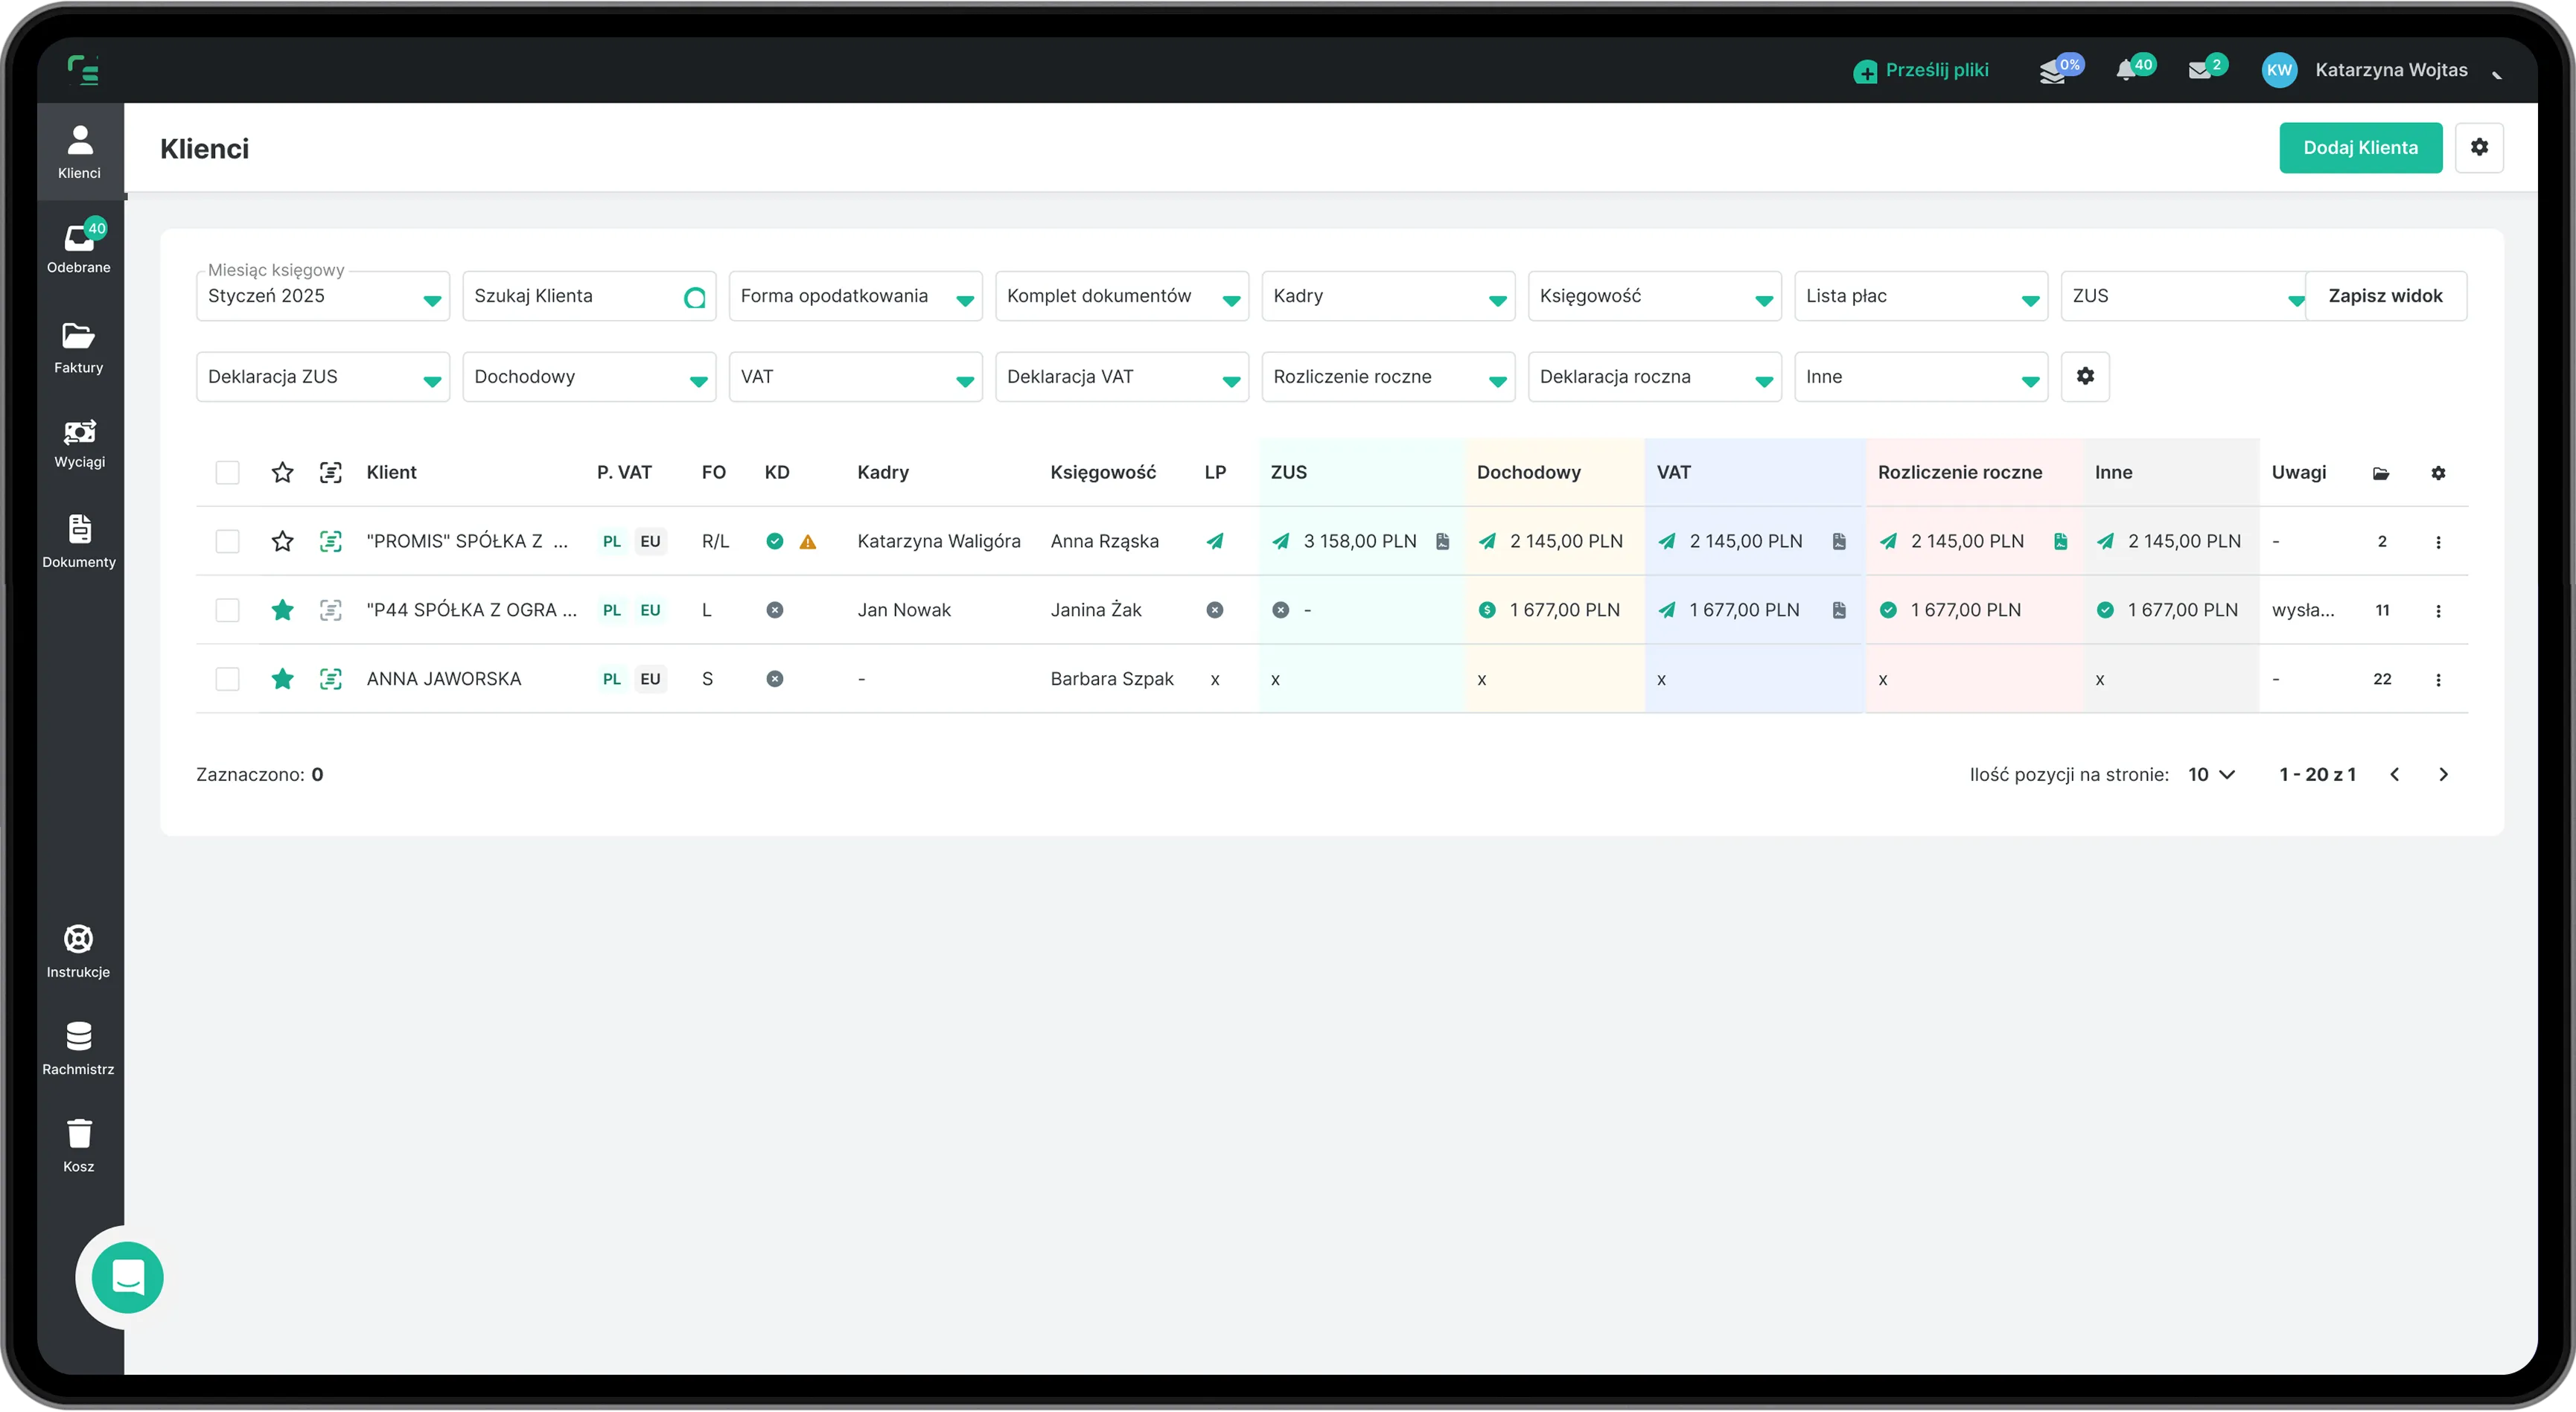The width and height of the screenshot is (2576, 1412).
Task: Tick the checkbox for the PROMIS row
Action: click(x=227, y=541)
